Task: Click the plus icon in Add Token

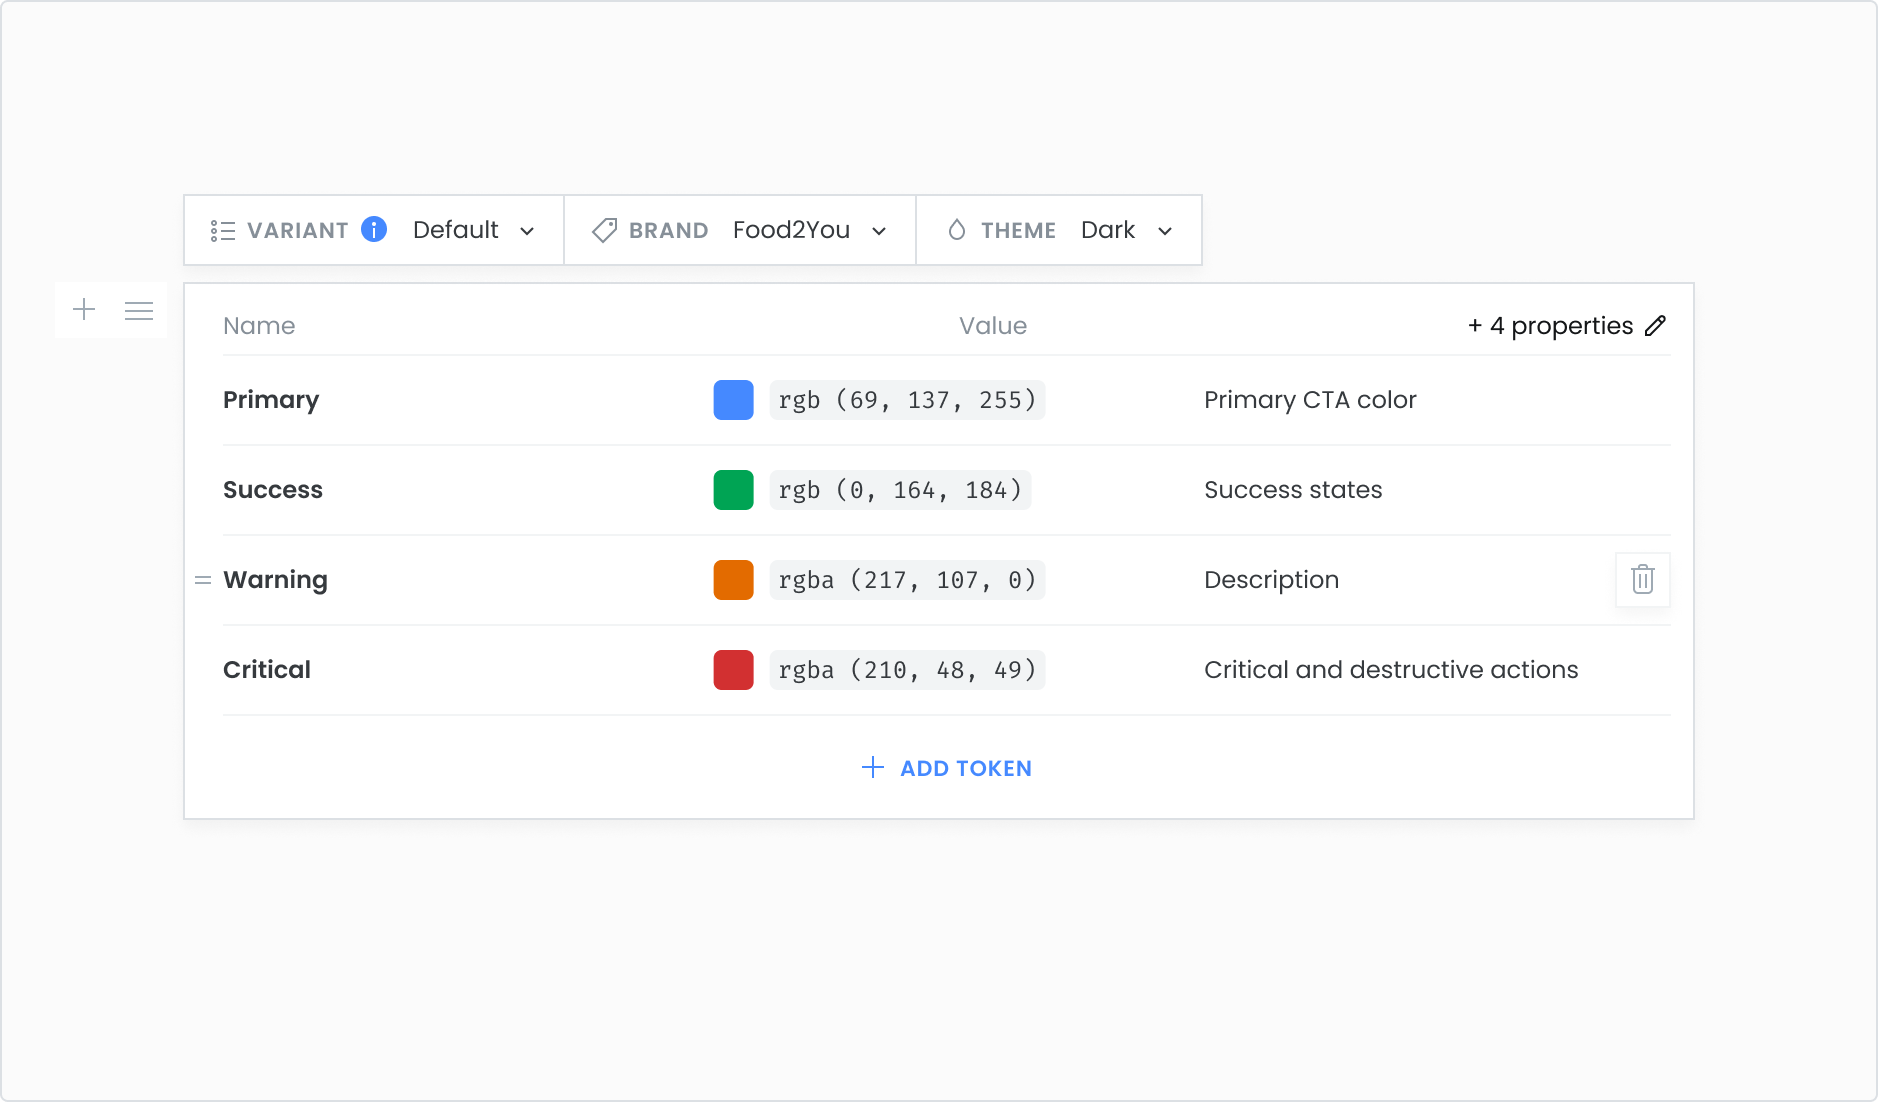Action: (873, 767)
